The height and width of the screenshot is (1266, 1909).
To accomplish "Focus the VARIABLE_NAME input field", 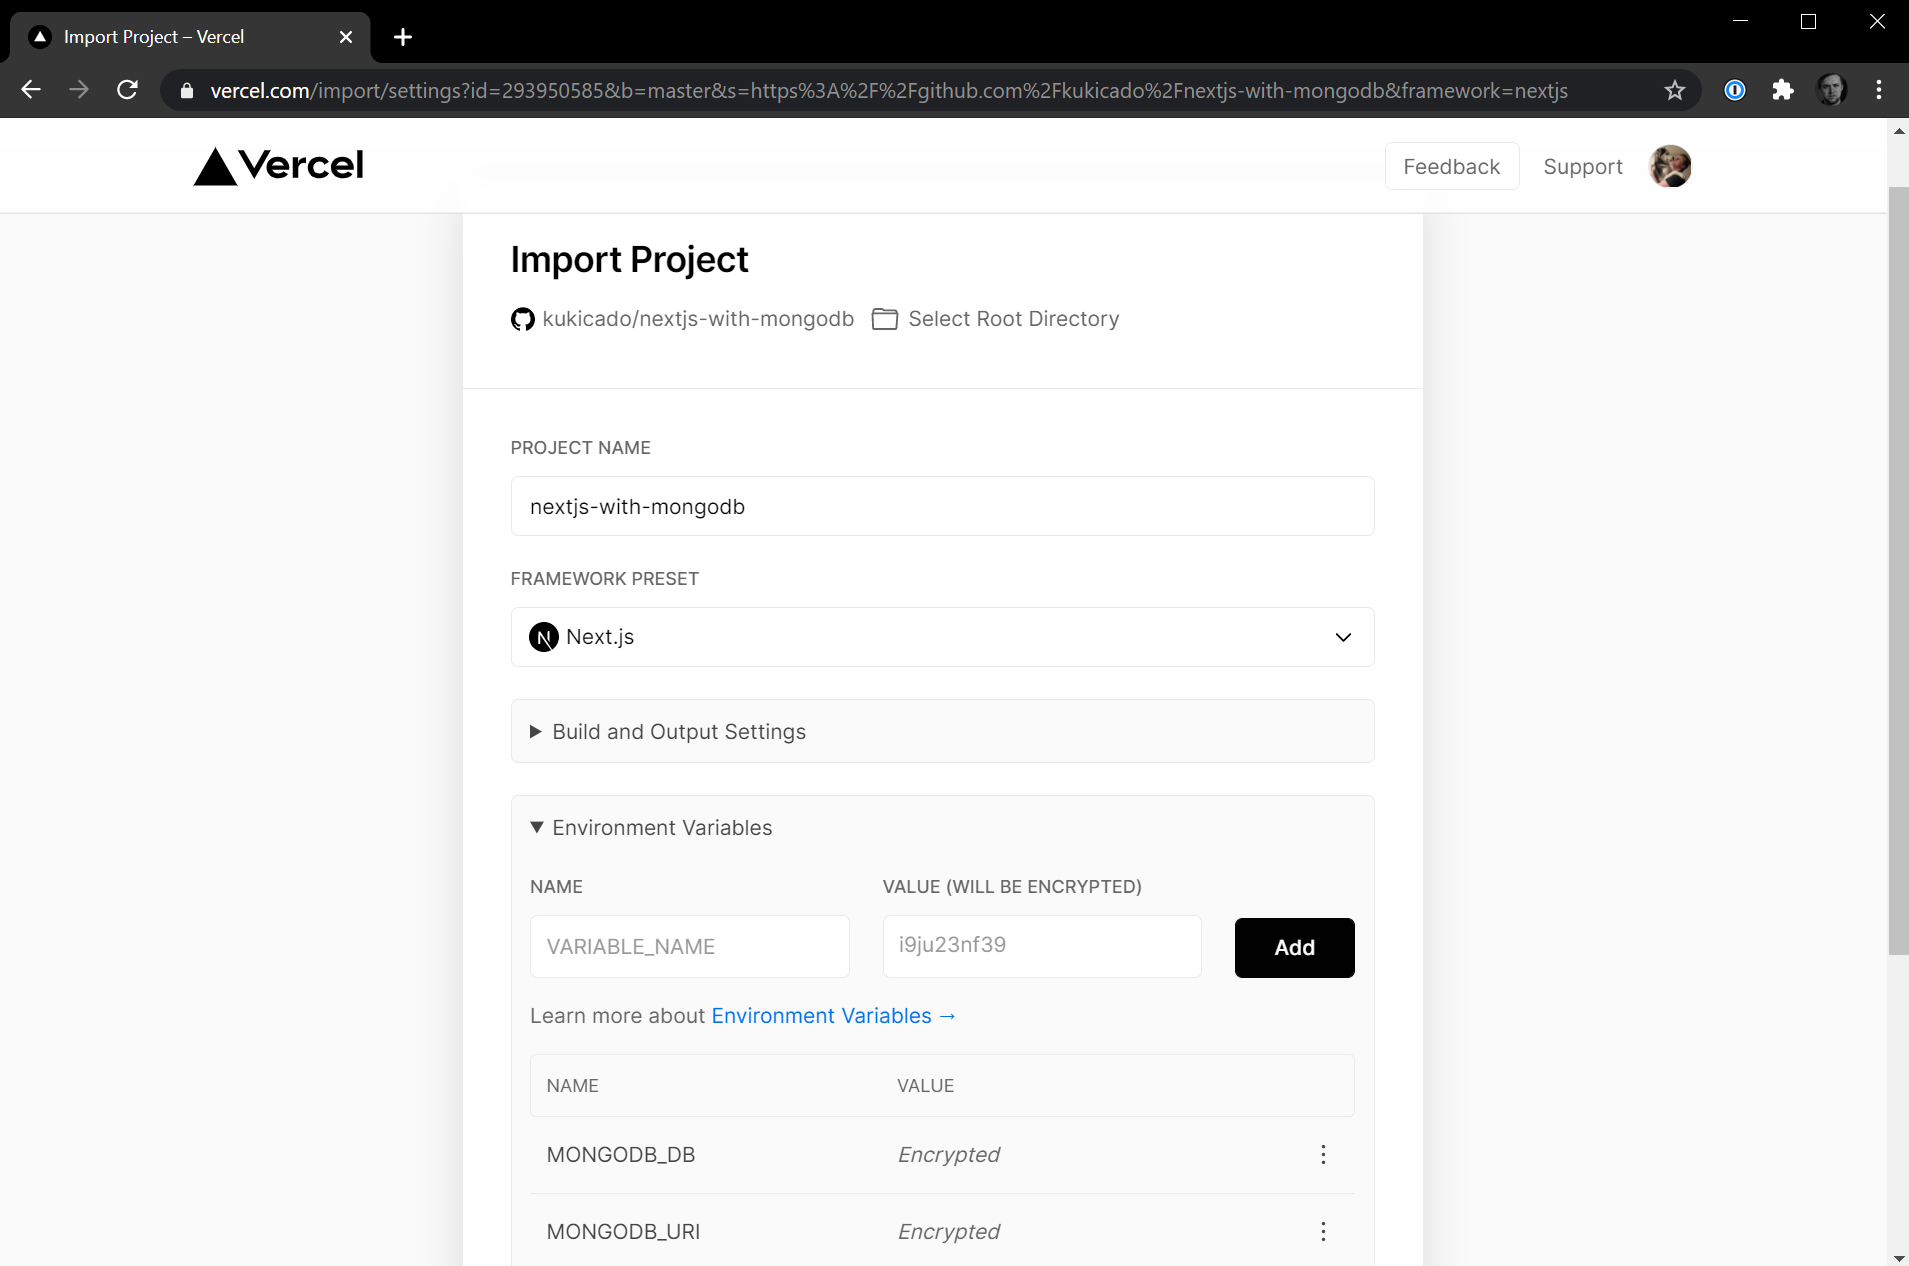I will coord(690,947).
